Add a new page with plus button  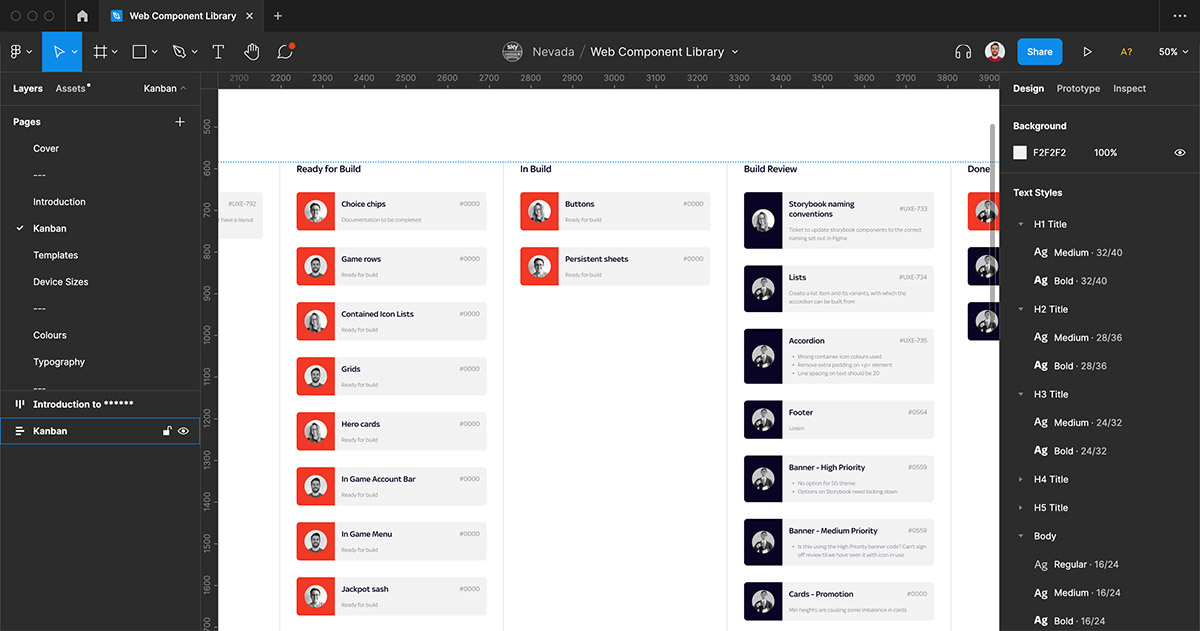point(180,122)
